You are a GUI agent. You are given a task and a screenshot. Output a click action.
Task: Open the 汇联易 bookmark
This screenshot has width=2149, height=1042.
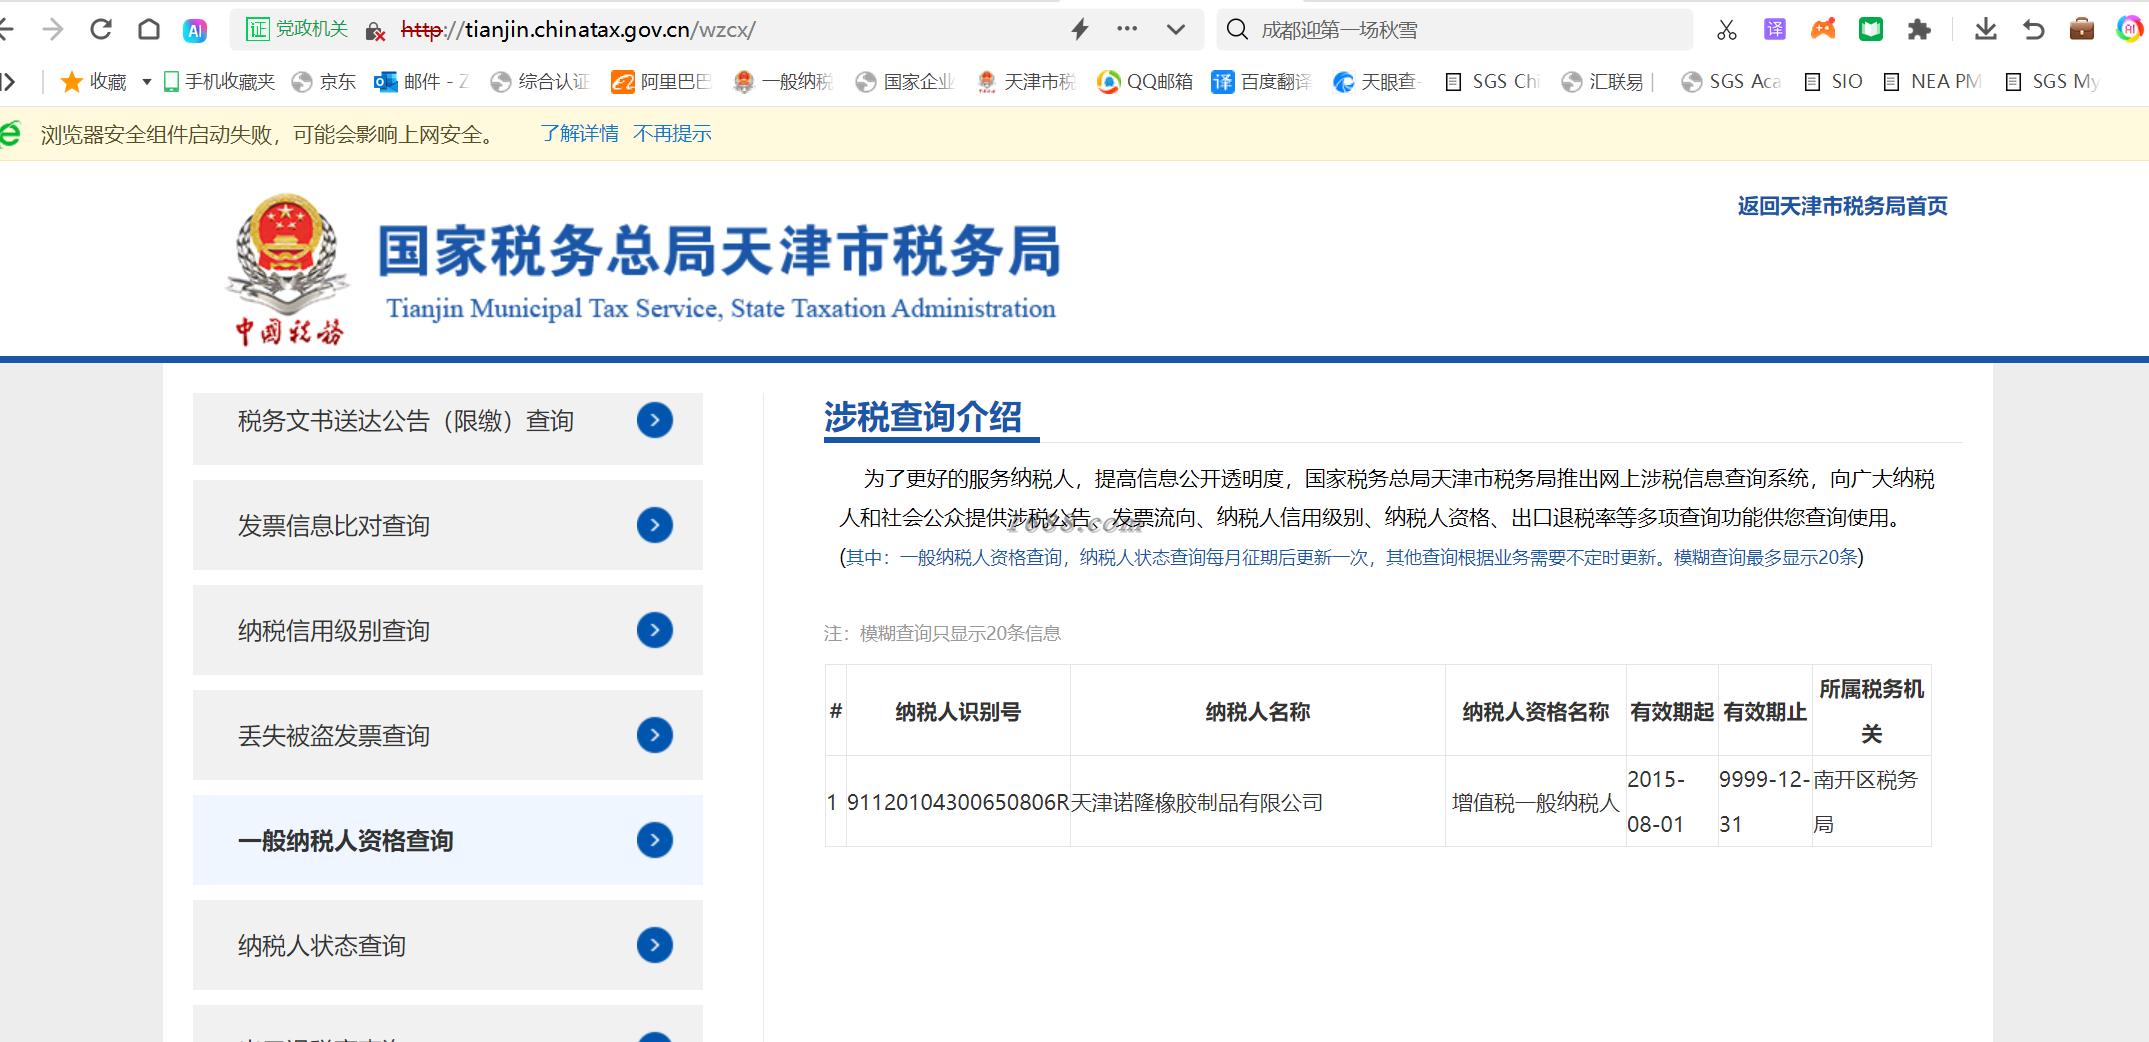pyautogui.click(x=1608, y=82)
